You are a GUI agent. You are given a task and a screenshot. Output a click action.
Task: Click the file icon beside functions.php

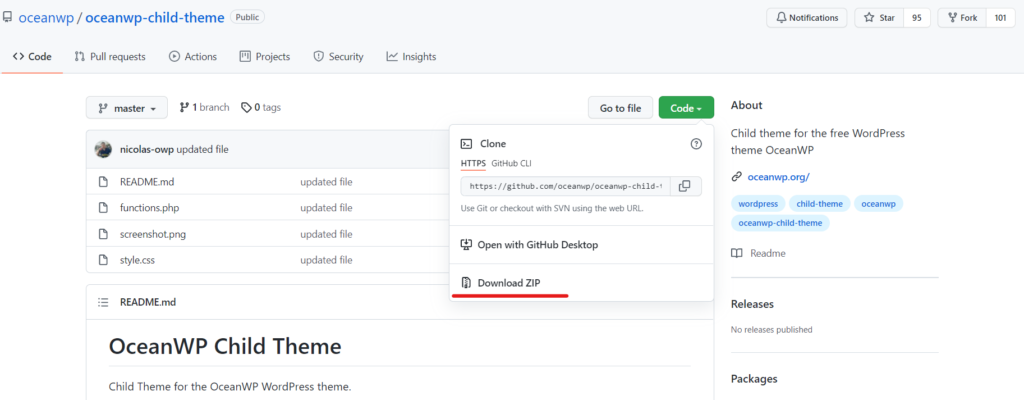pos(103,208)
